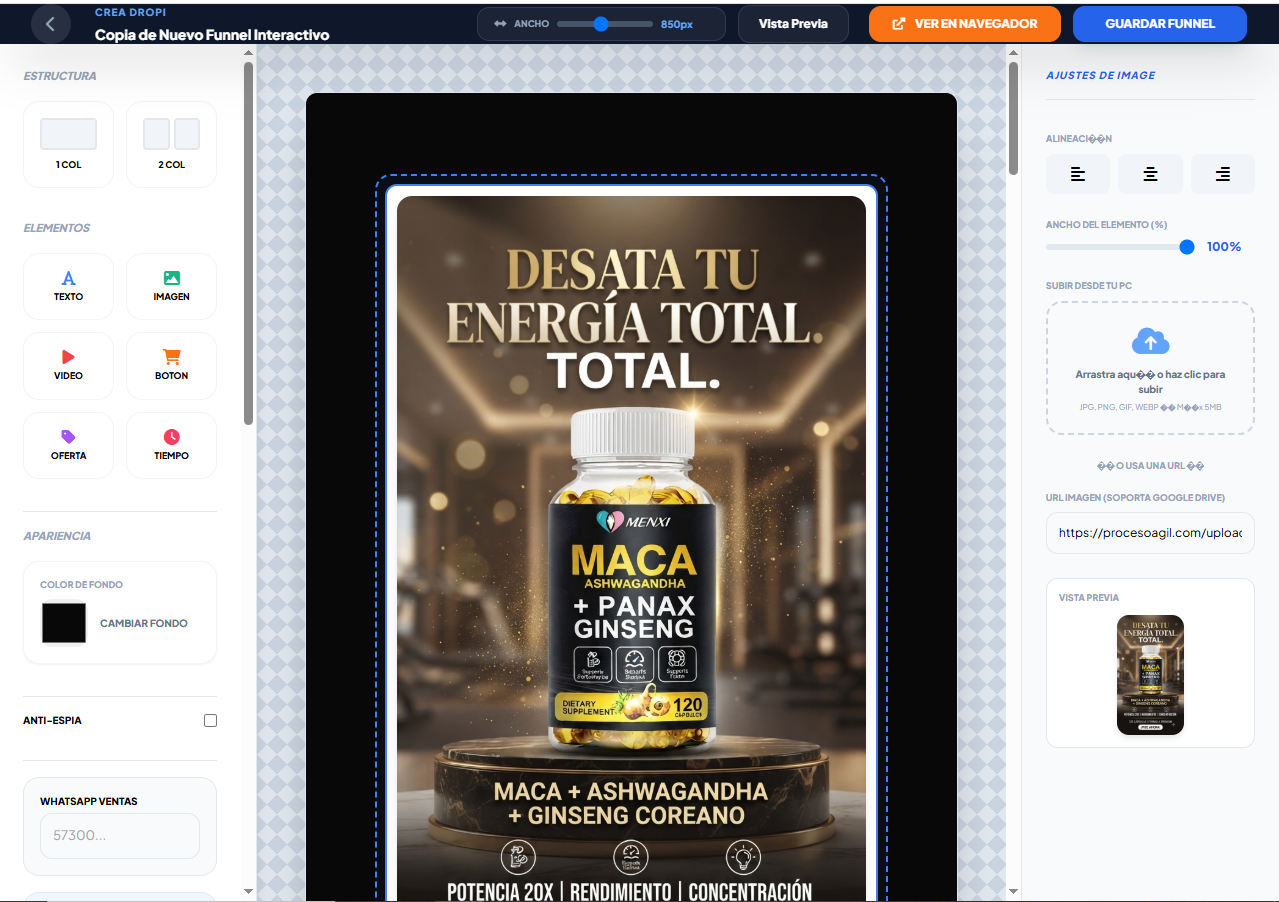Image resolution: width=1279 pixels, height=902 pixels.
Task: Click the WhatsApp ventas number field
Action: click(120, 835)
